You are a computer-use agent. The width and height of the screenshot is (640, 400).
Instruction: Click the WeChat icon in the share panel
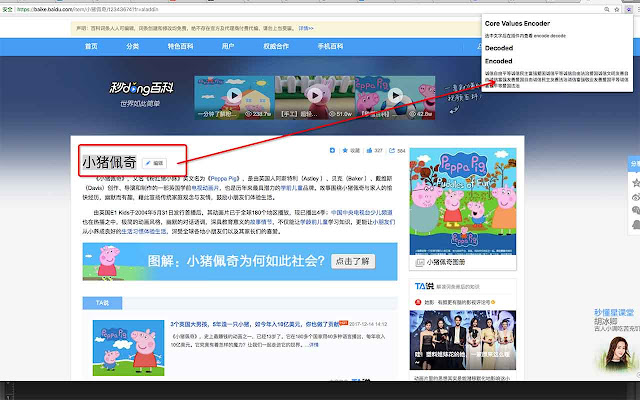tap(636, 211)
